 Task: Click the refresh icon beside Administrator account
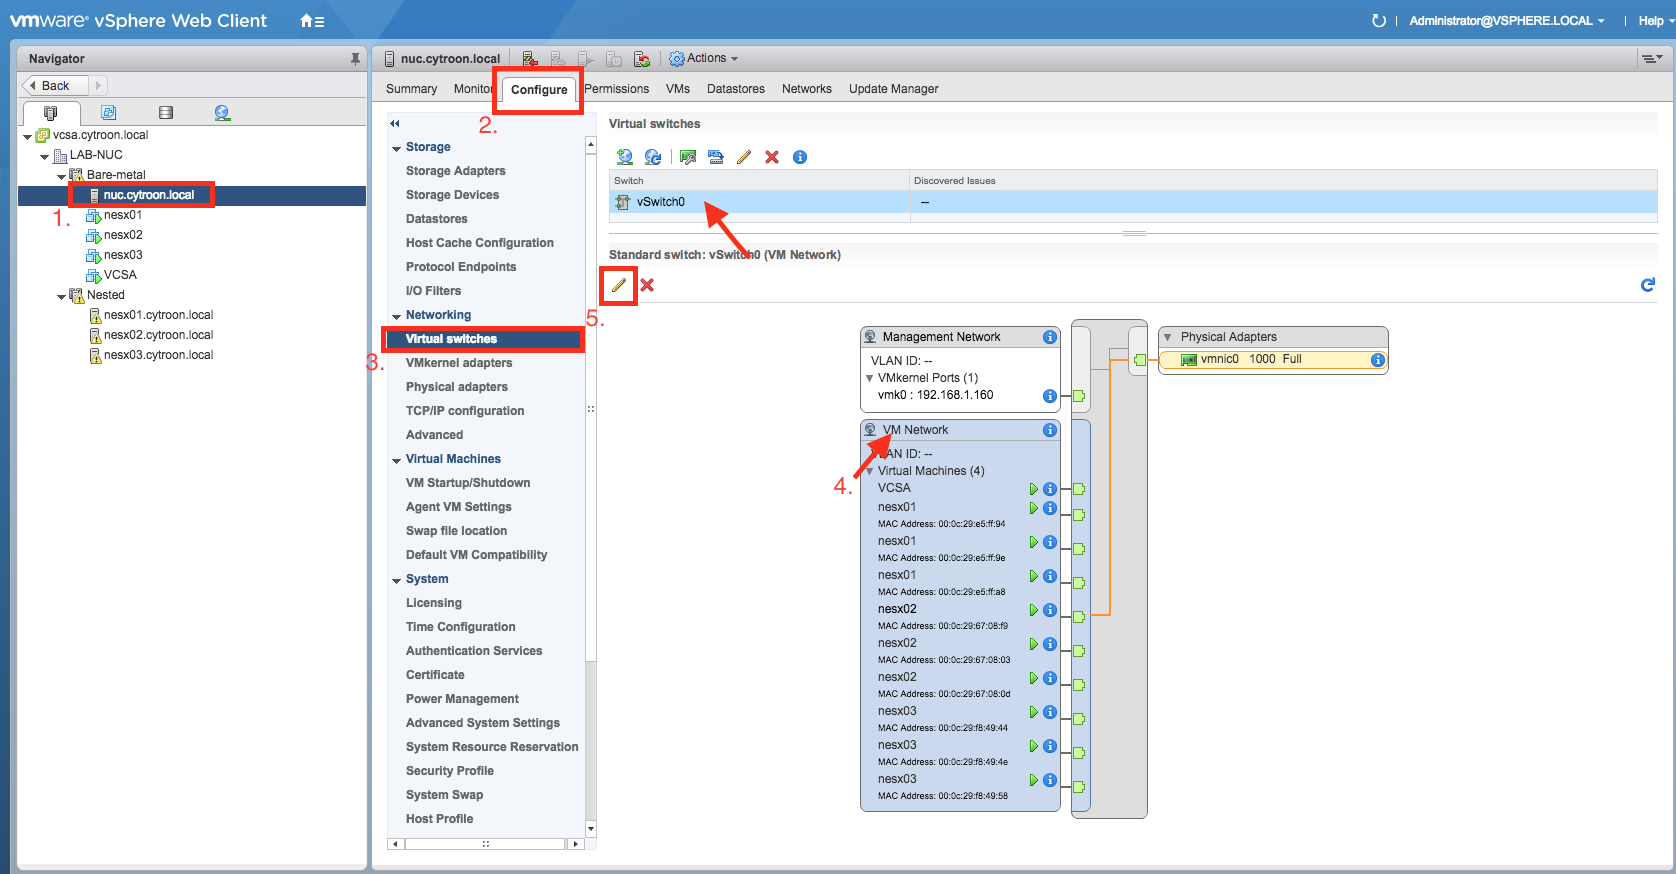[x=1379, y=21]
